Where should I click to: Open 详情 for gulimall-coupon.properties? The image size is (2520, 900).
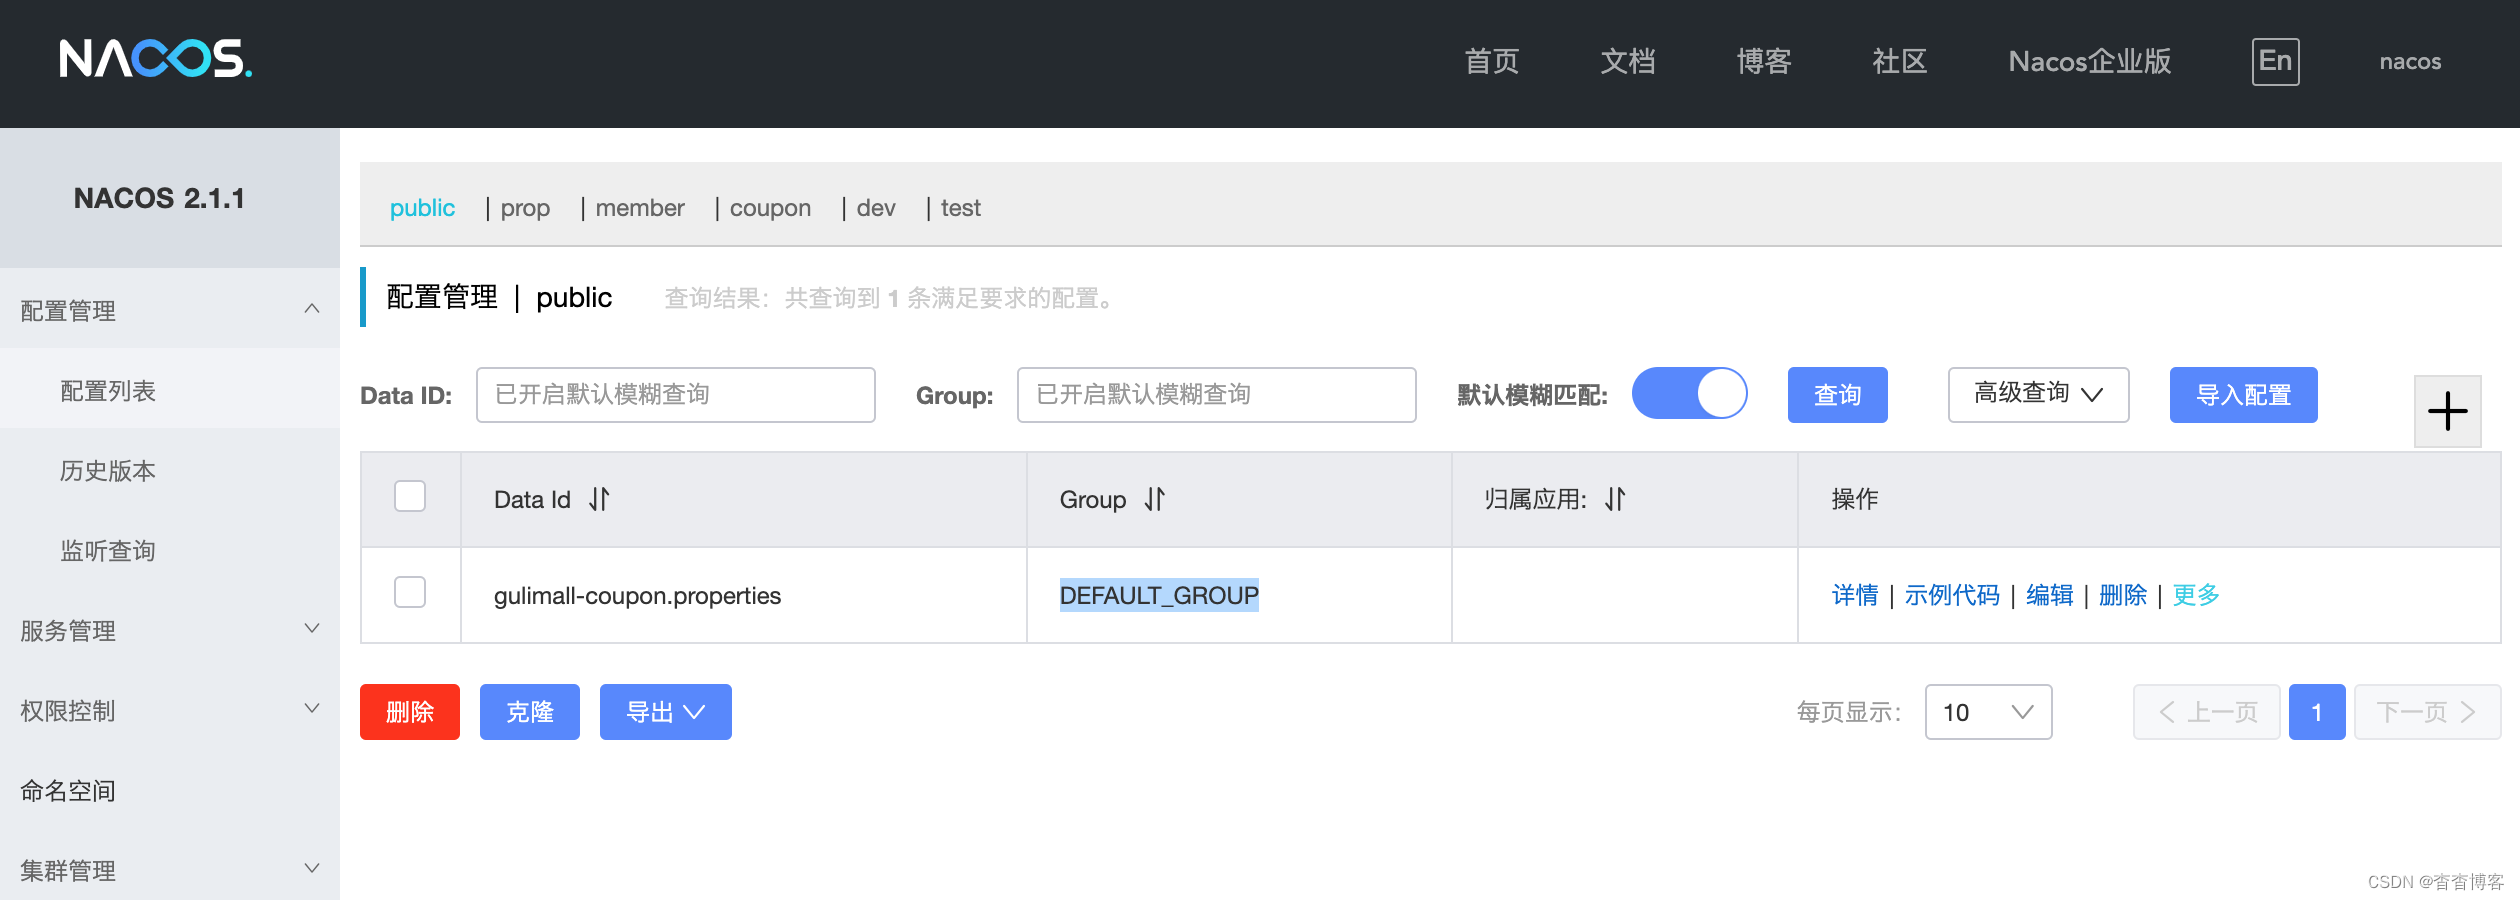point(1855,595)
